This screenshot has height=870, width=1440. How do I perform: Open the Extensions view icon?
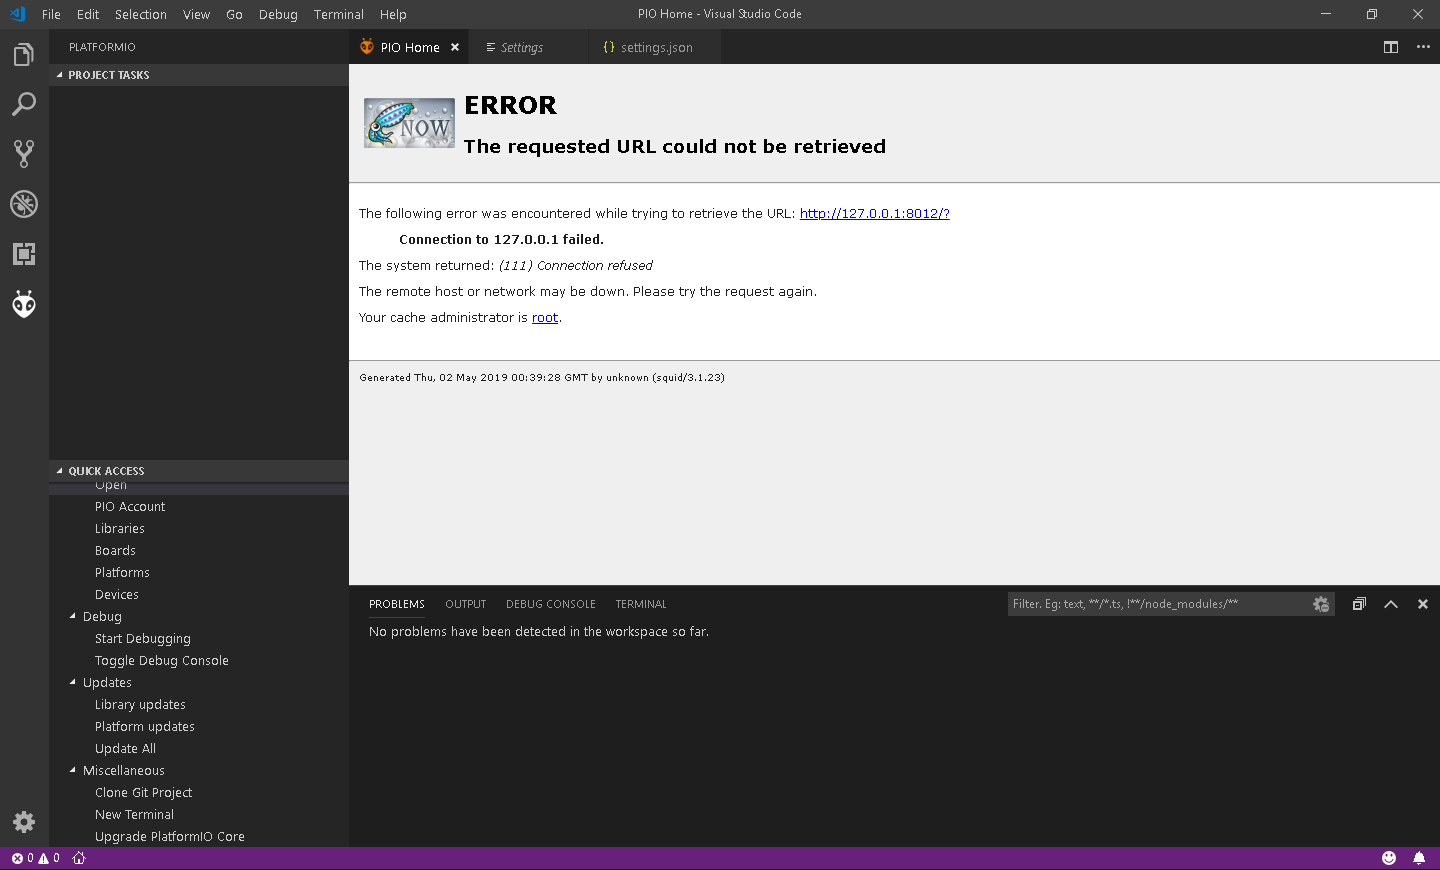(x=24, y=254)
